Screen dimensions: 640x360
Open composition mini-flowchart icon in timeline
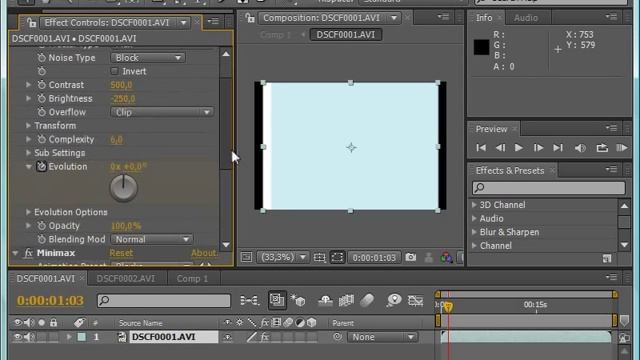249,301
